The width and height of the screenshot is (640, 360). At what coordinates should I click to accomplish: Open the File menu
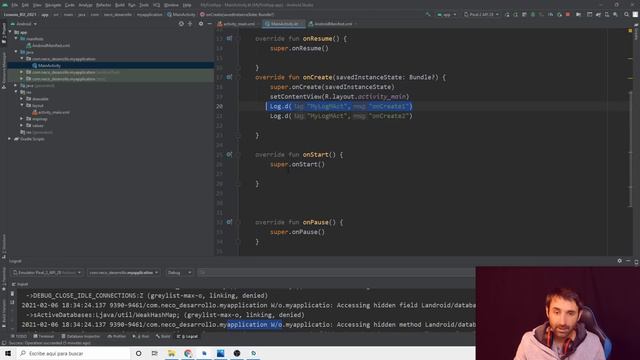(15, 5)
